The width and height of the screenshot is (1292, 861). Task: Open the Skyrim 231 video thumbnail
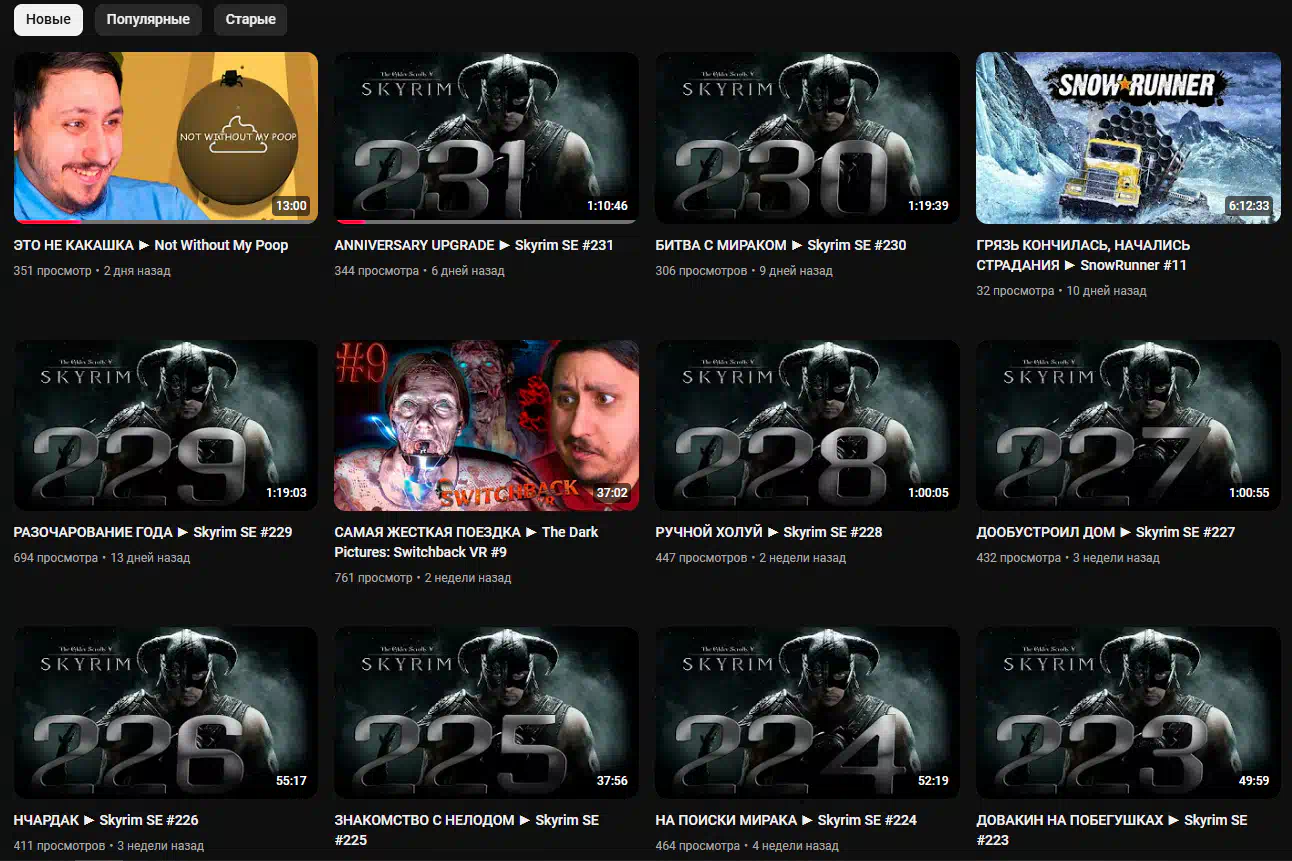(486, 138)
